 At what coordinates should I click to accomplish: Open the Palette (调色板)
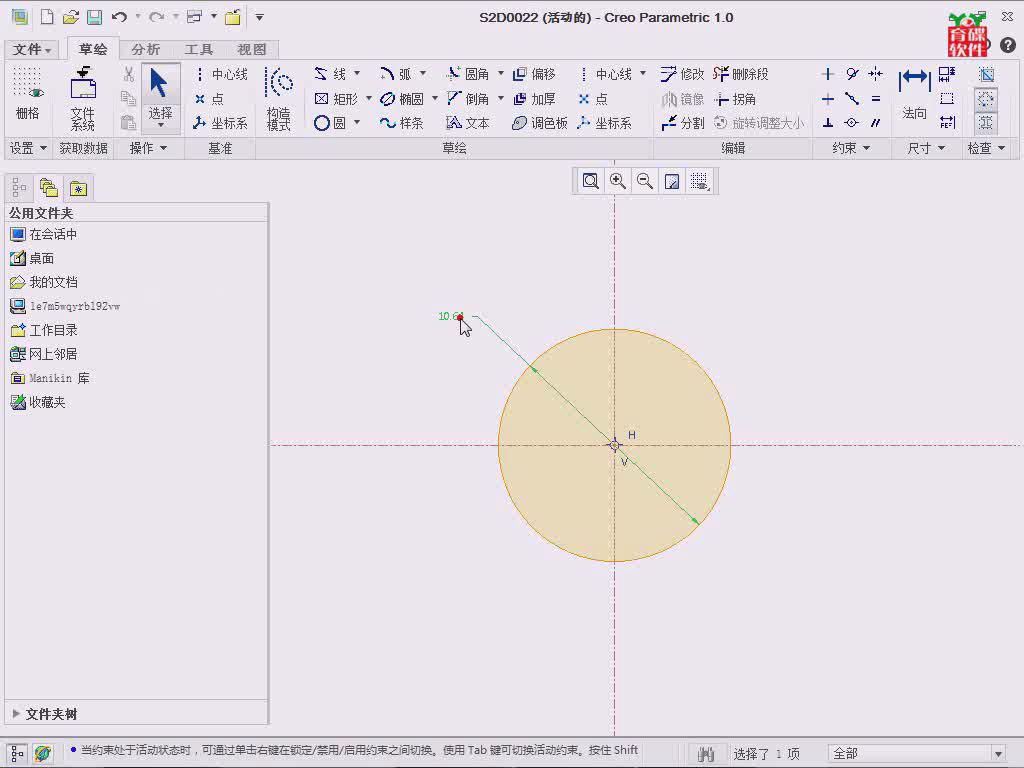click(x=540, y=123)
